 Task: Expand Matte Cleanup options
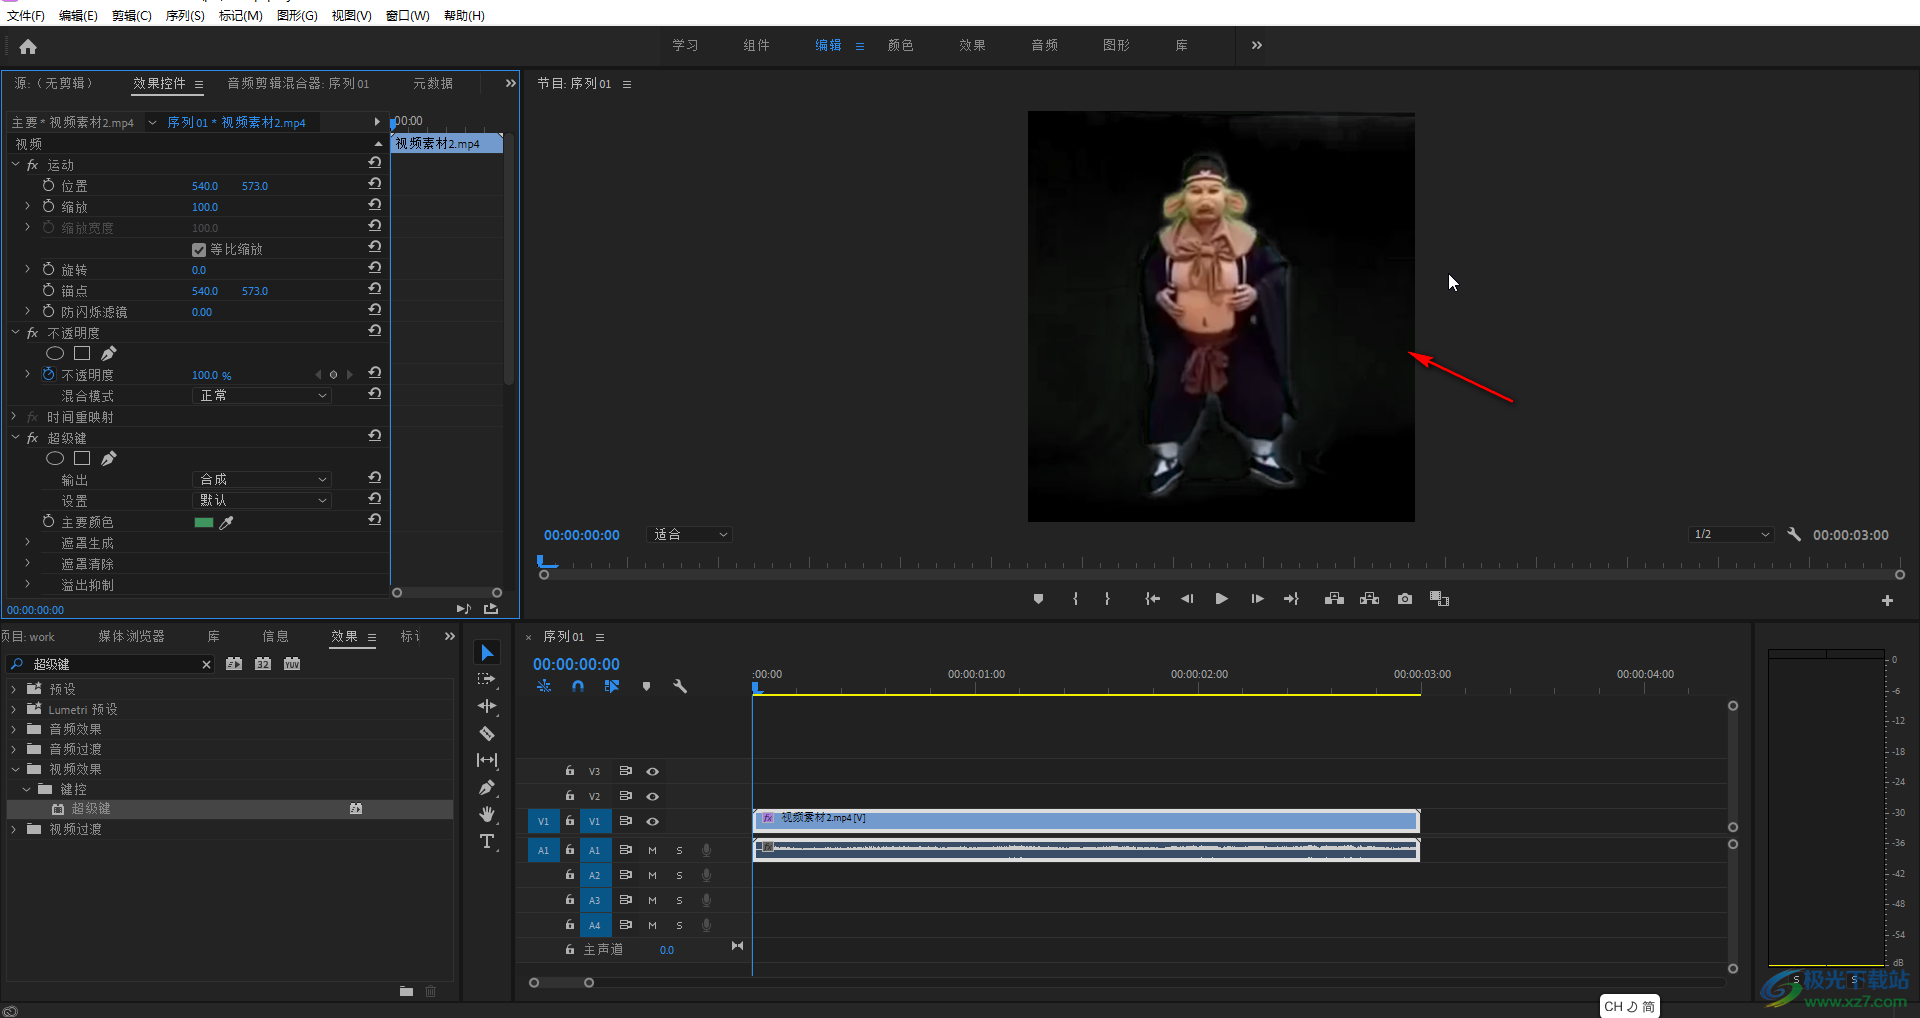coord(27,564)
